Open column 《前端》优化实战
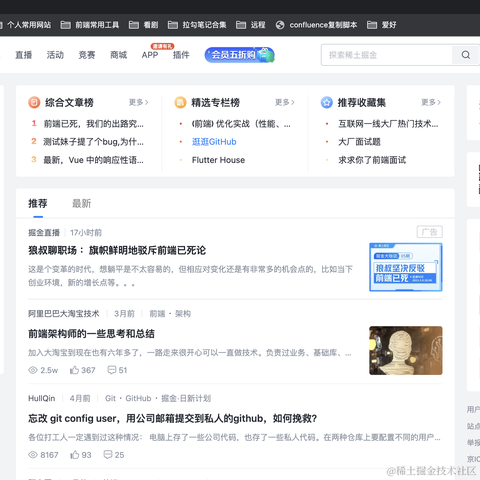 (241, 124)
